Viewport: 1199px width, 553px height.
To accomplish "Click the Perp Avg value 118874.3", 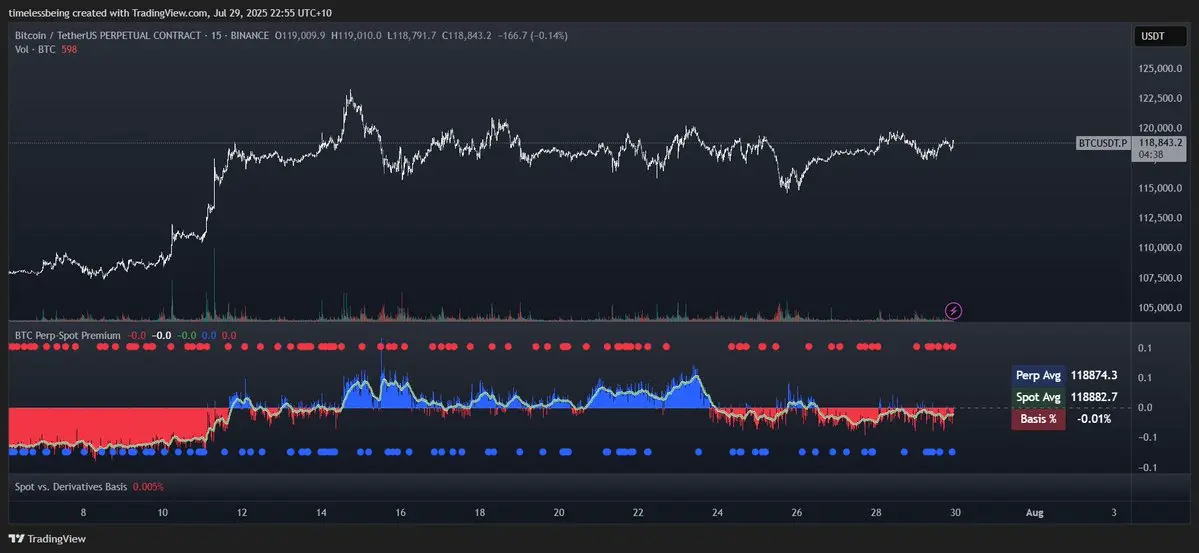I will point(1093,376).
